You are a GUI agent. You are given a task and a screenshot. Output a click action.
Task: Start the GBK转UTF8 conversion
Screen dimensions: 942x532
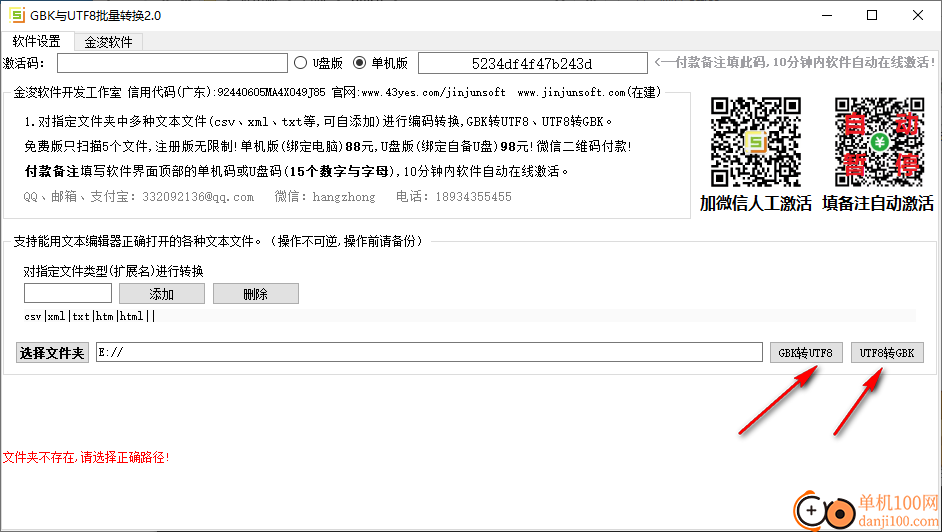[806, 352]
